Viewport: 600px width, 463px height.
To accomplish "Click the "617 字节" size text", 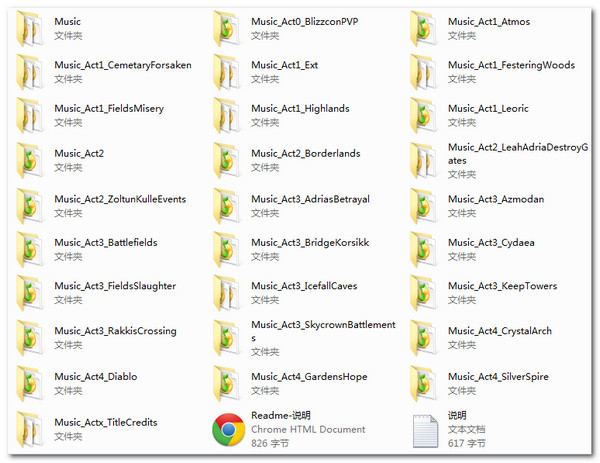I will (467, 444).
